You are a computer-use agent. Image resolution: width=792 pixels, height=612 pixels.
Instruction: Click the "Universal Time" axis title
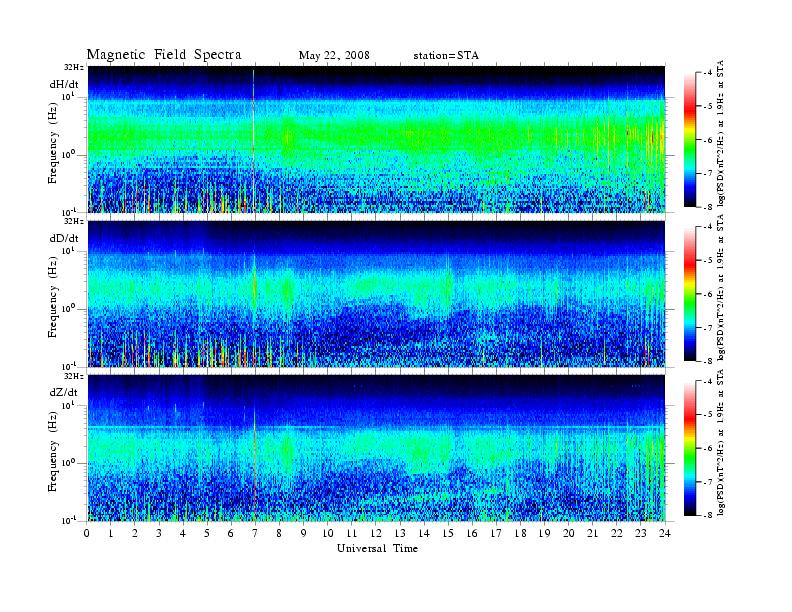[378, 548]
